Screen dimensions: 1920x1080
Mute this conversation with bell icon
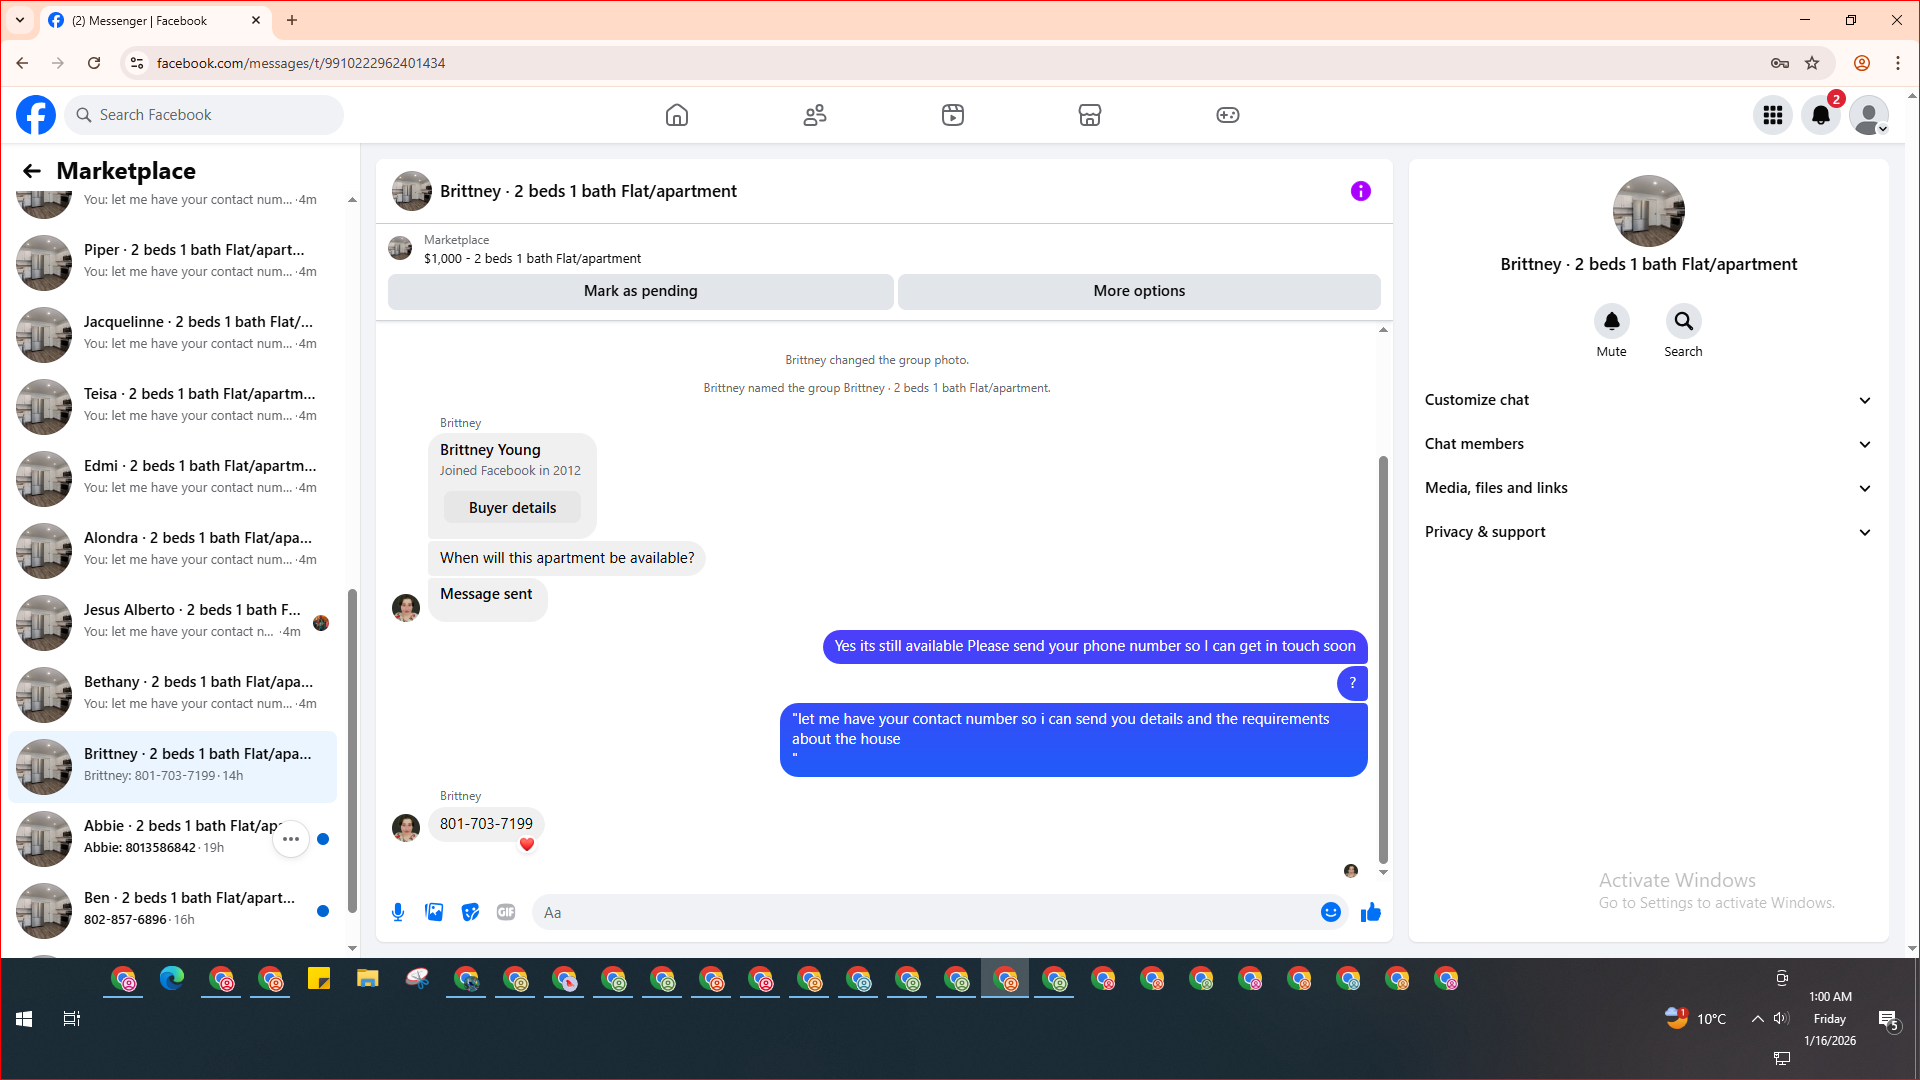tap(1611, 322)
